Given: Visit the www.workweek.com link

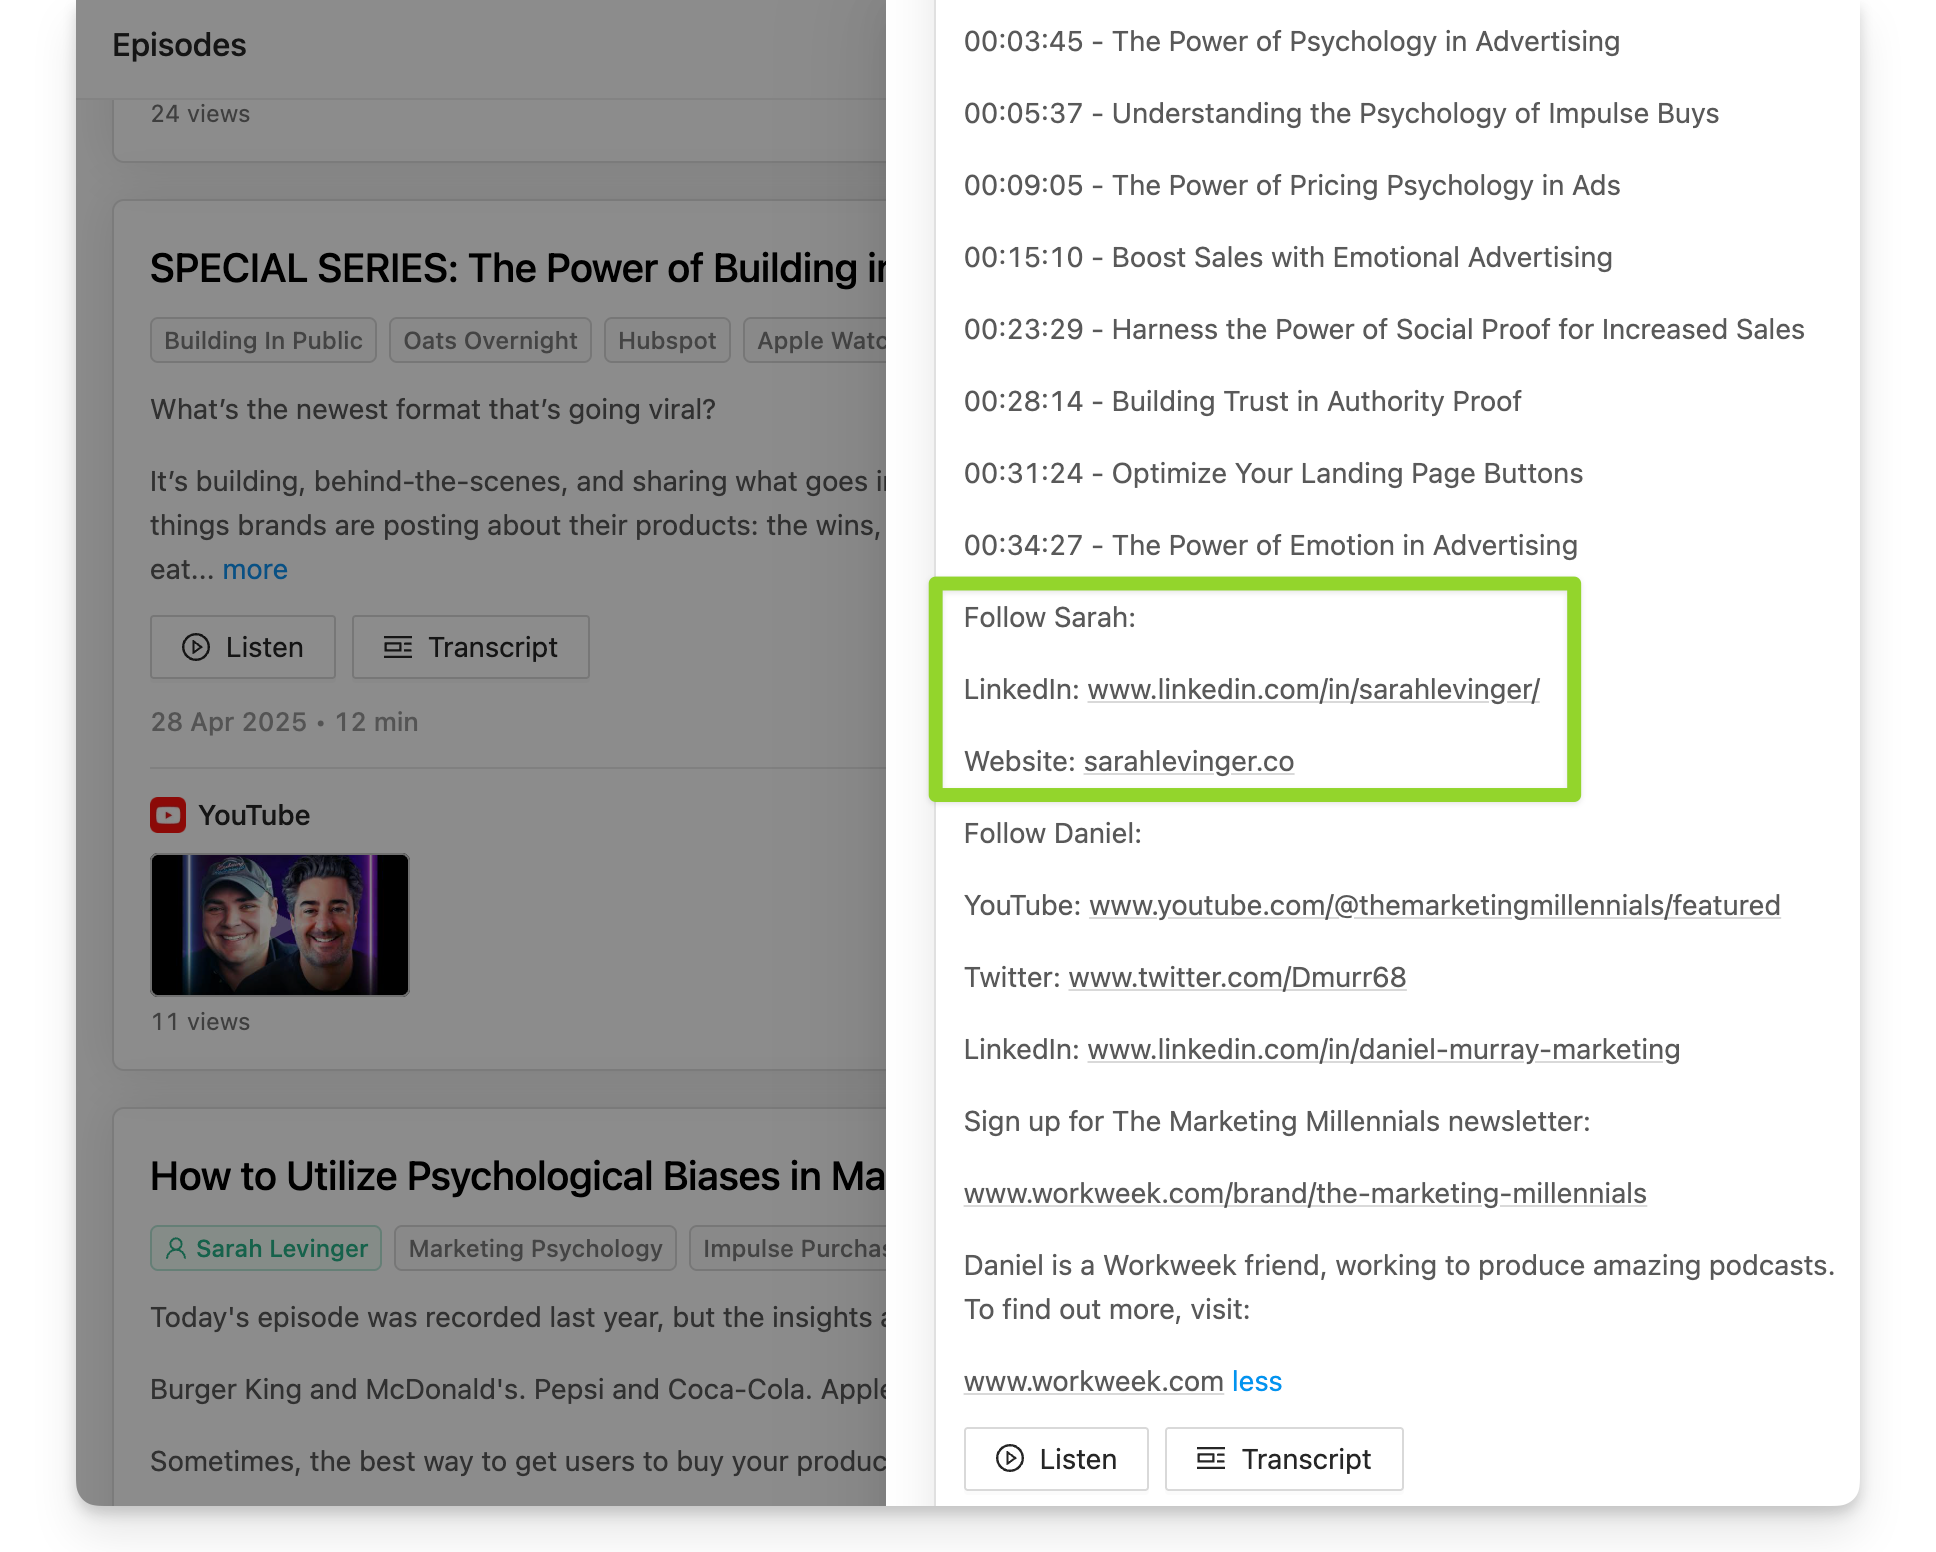Looking at the screenshot, I should (1093, 1381).
